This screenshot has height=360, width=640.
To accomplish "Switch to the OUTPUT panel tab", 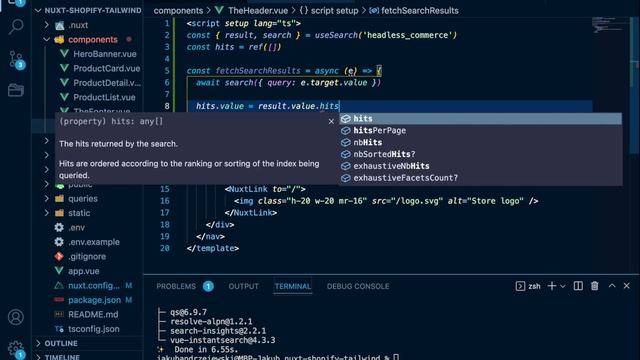I will coord(243,287).
